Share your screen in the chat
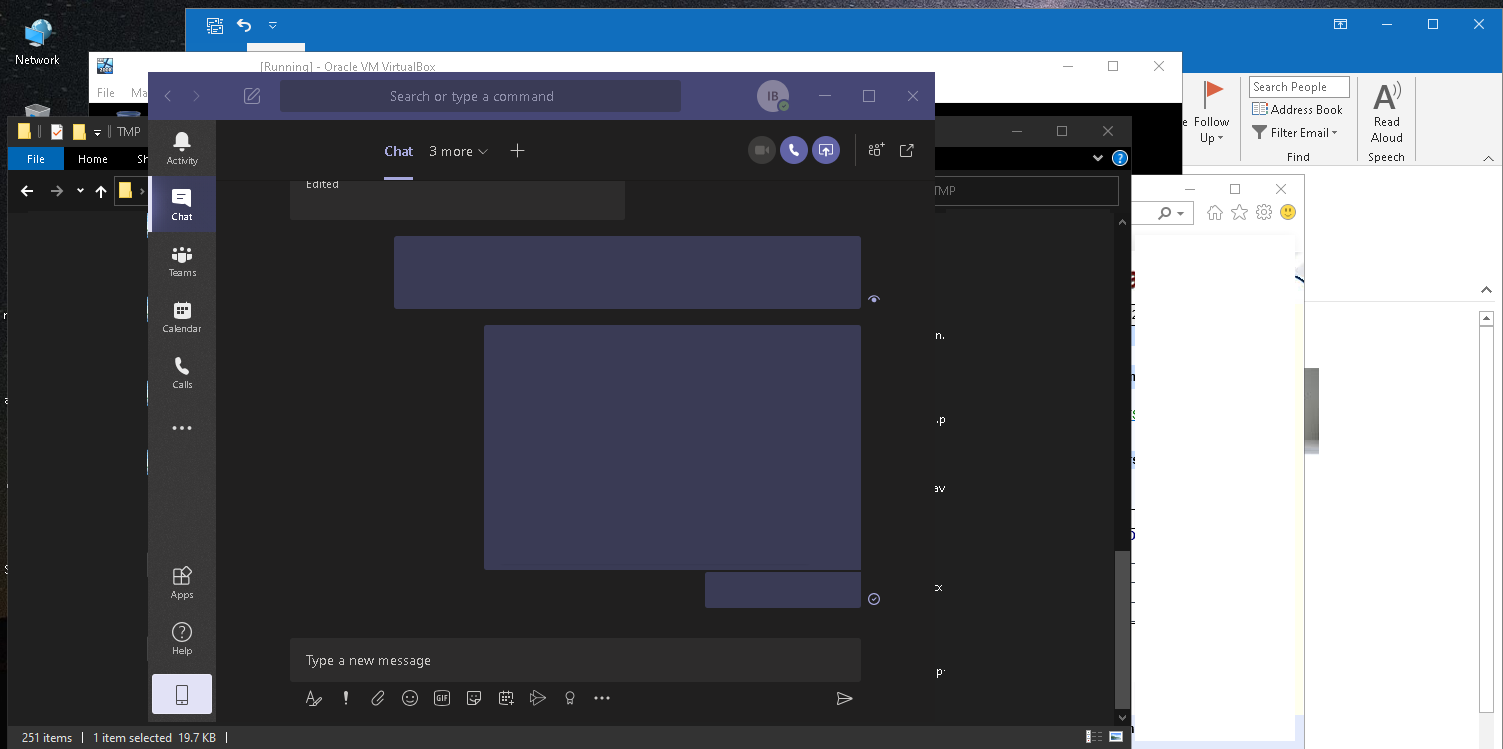1503x749 pixels. click(x=826, y=150)
